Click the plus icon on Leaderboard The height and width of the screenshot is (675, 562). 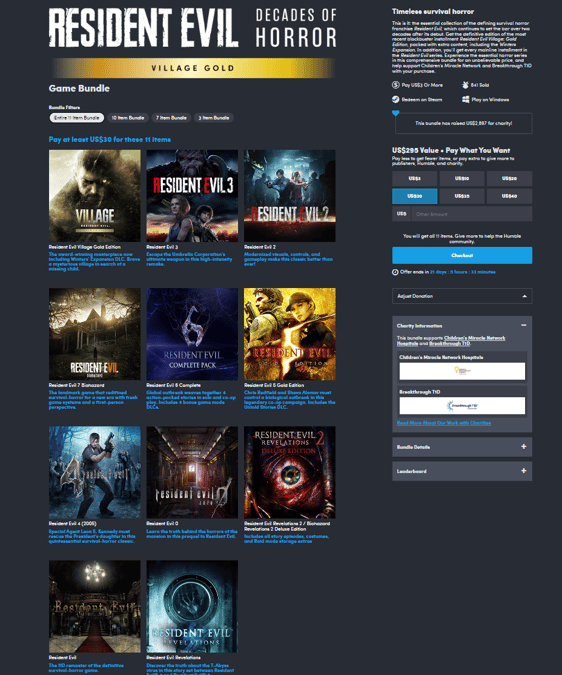(x=524, y=471)
